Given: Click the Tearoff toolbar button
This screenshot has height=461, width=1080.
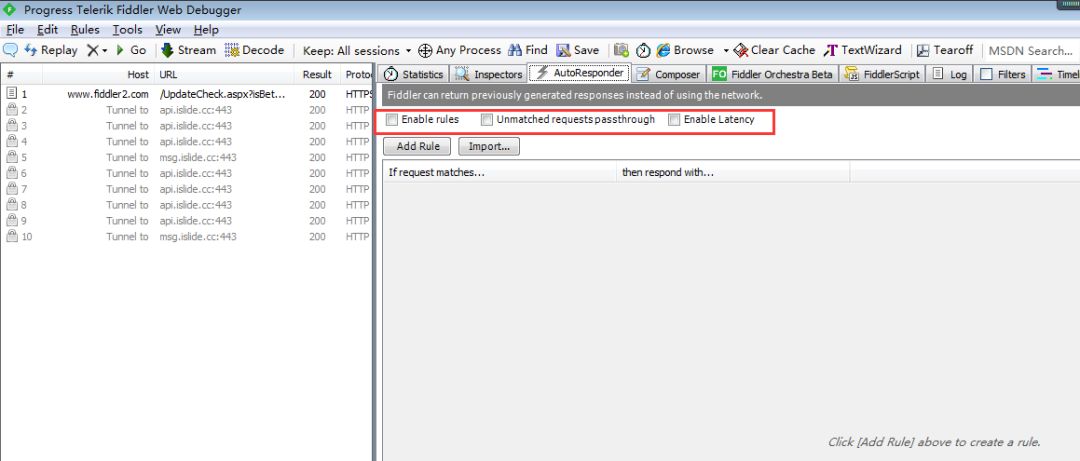Looking at the screenshot, I should [x=944, y=50].
